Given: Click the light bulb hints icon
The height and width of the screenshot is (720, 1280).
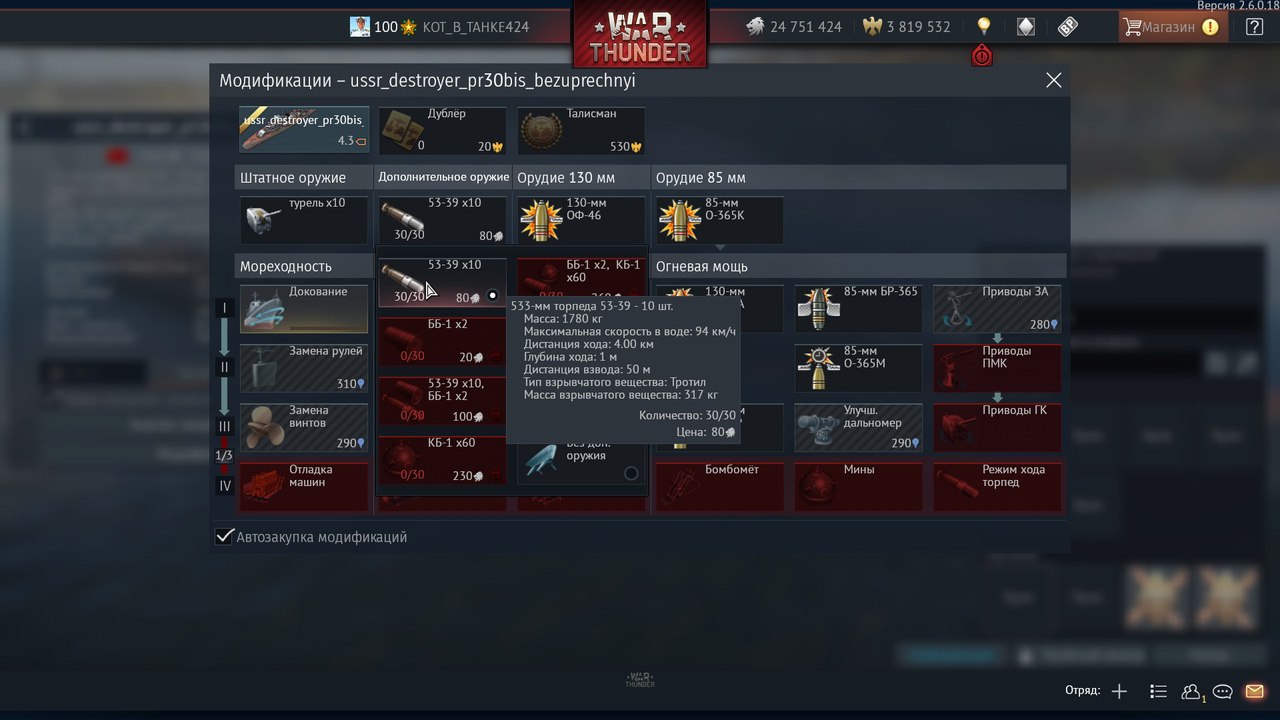Looking at the screenshot, I should pyautogui.click(x=983, y=27).
